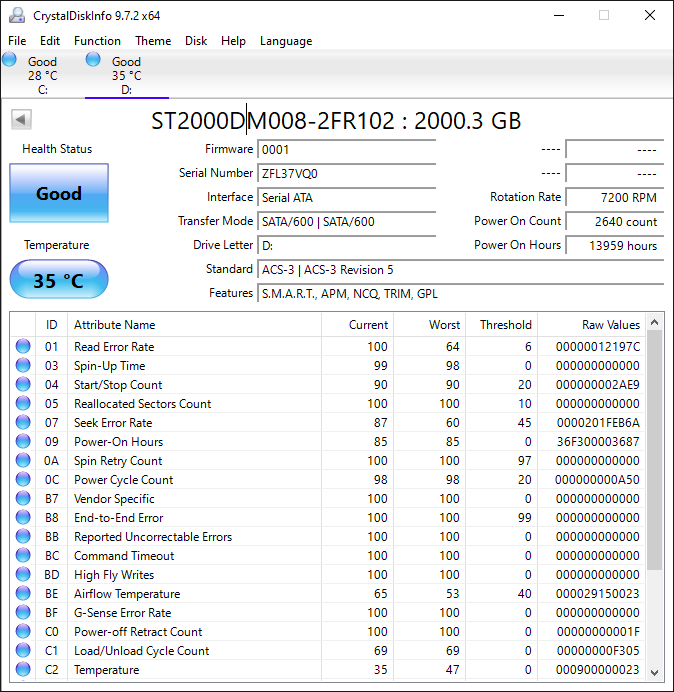Image resolution: width=674 pixels, height=692 pixels.
Task: Click status orb of Spin-Up Time row
Action: pyautogui.click(x=23, y=365)
